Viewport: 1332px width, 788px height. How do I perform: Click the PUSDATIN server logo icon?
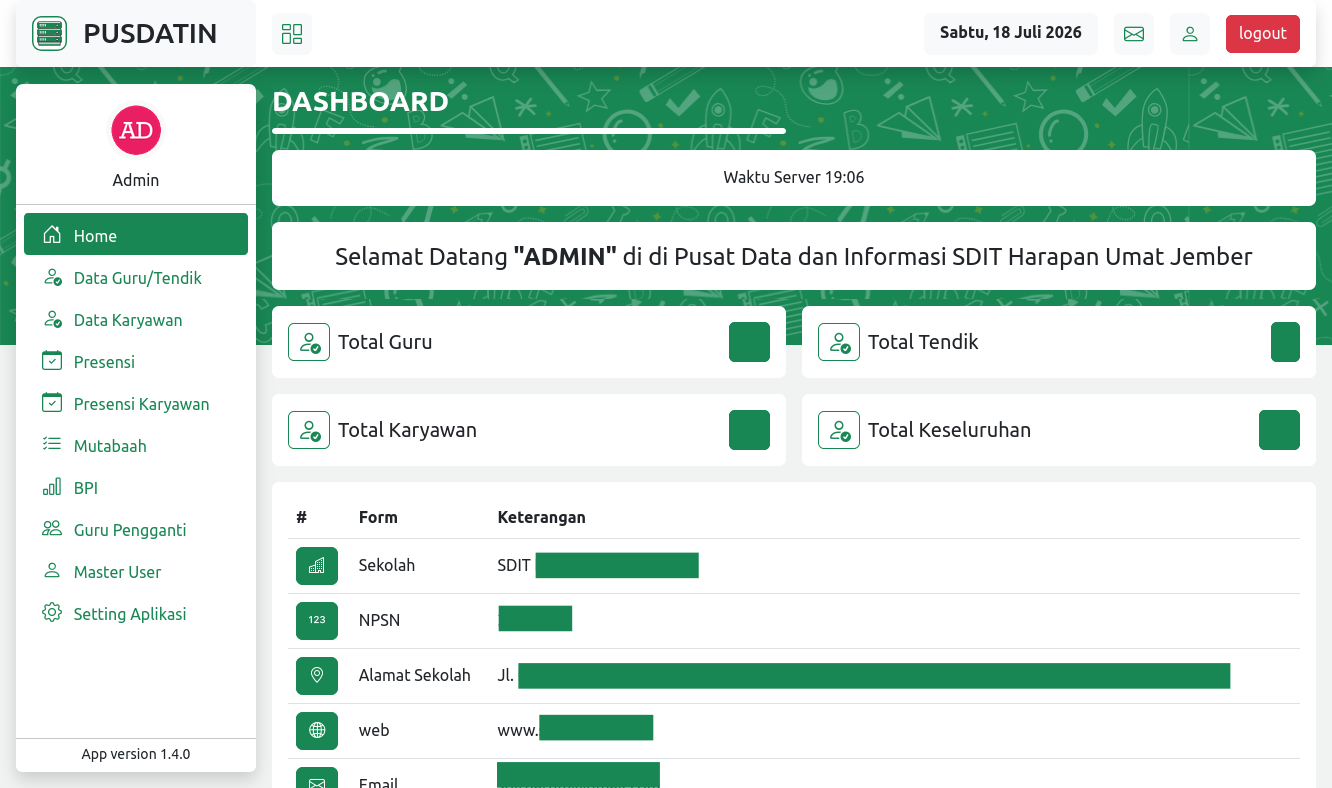click(49, 33)
